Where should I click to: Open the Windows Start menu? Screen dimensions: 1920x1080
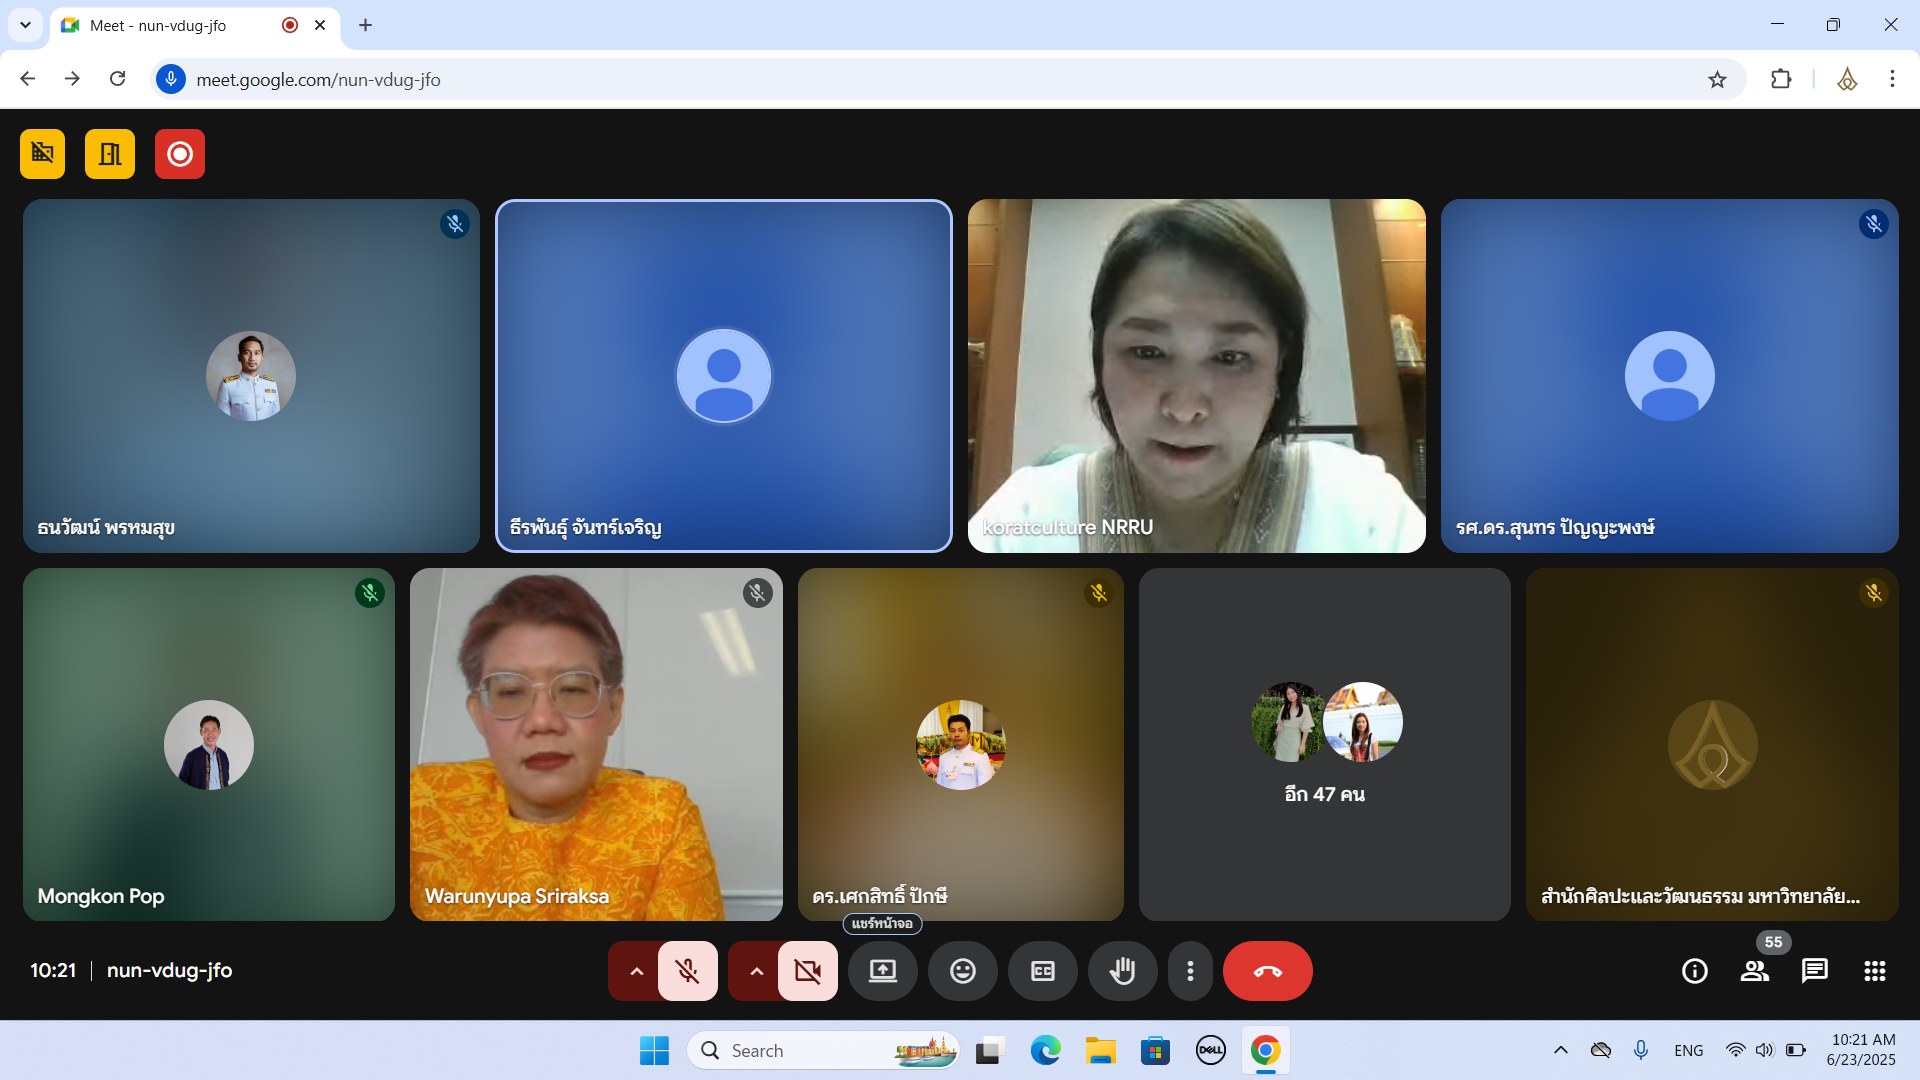[654, 1051]
